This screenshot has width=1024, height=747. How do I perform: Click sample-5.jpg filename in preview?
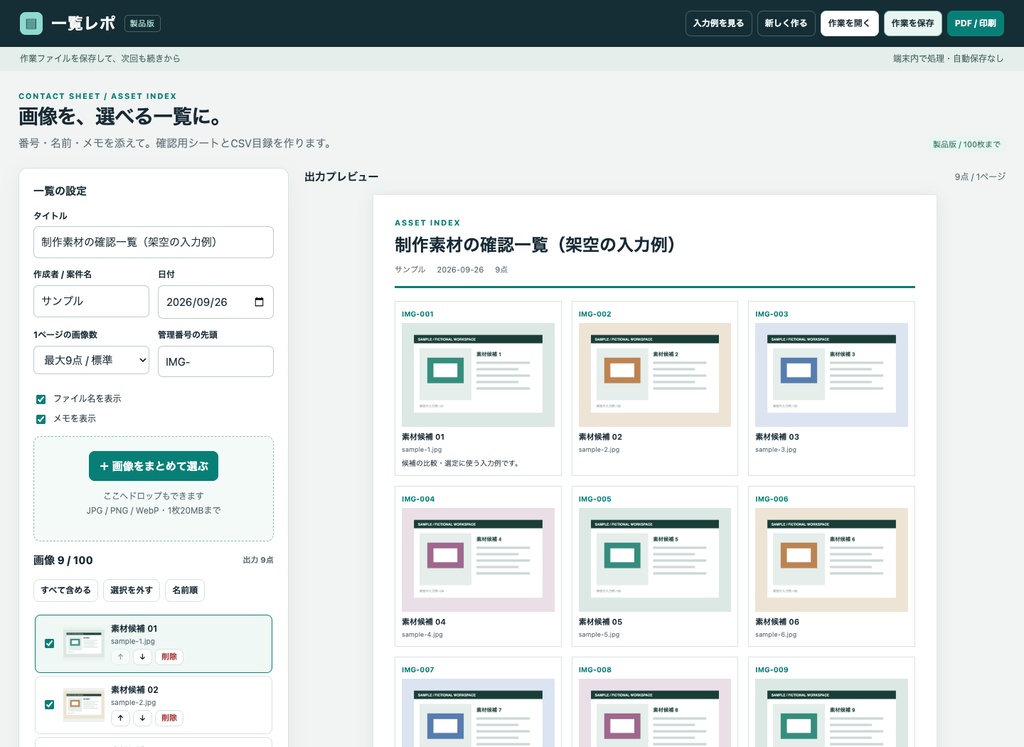tap(599, 634)
